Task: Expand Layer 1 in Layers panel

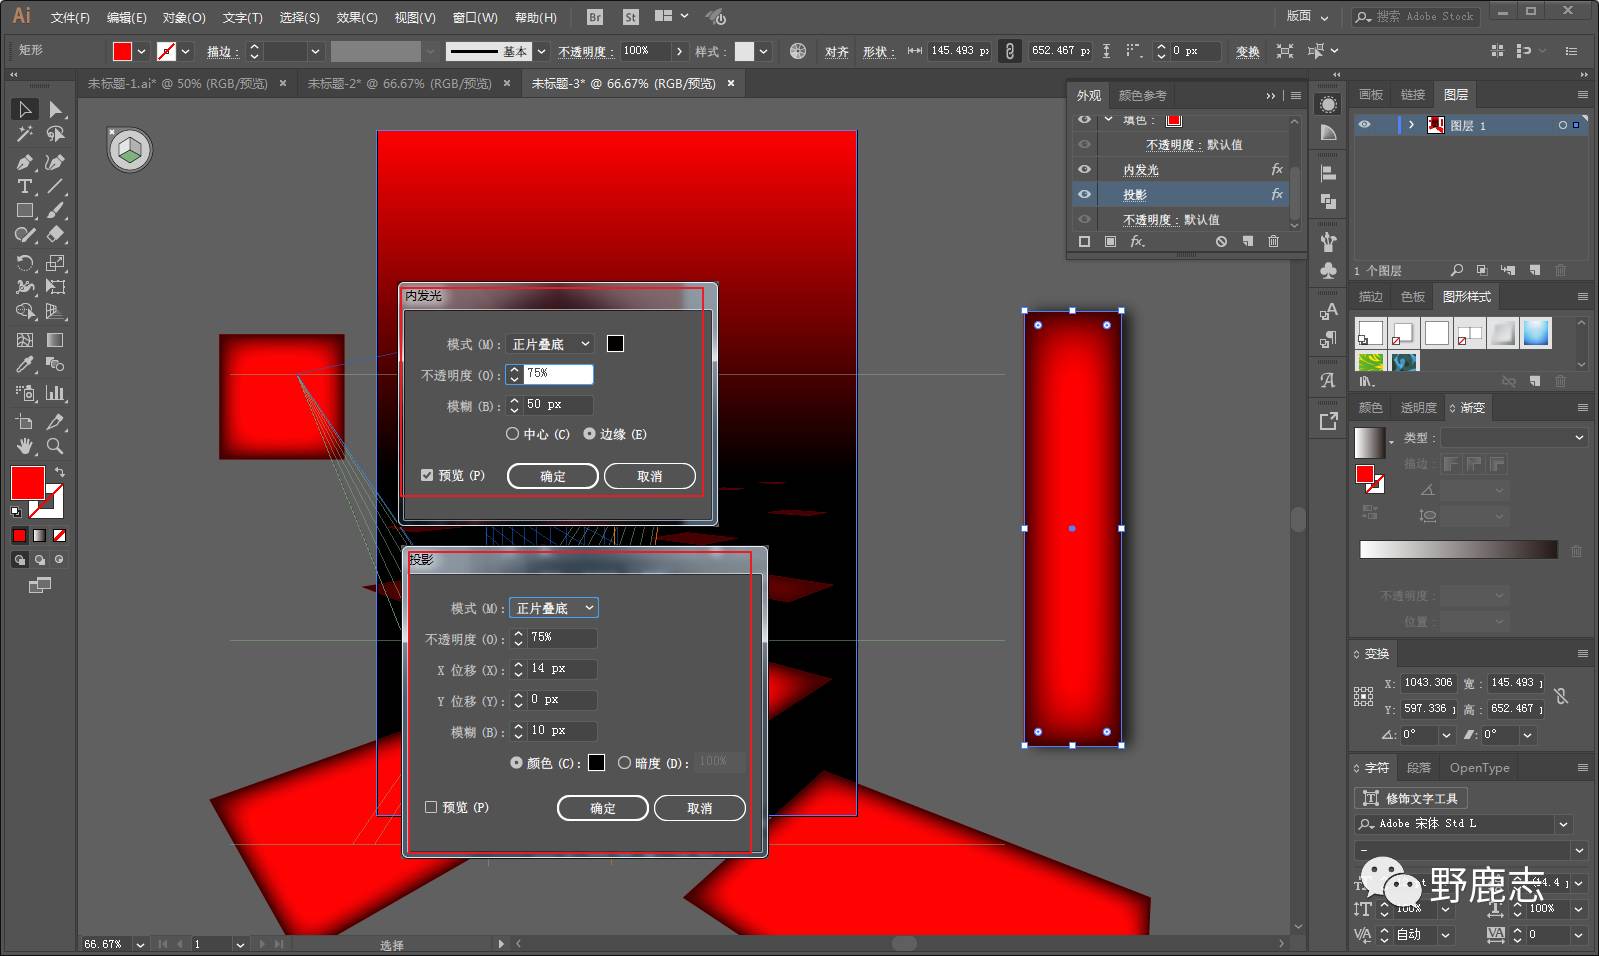Action: 1411,125
